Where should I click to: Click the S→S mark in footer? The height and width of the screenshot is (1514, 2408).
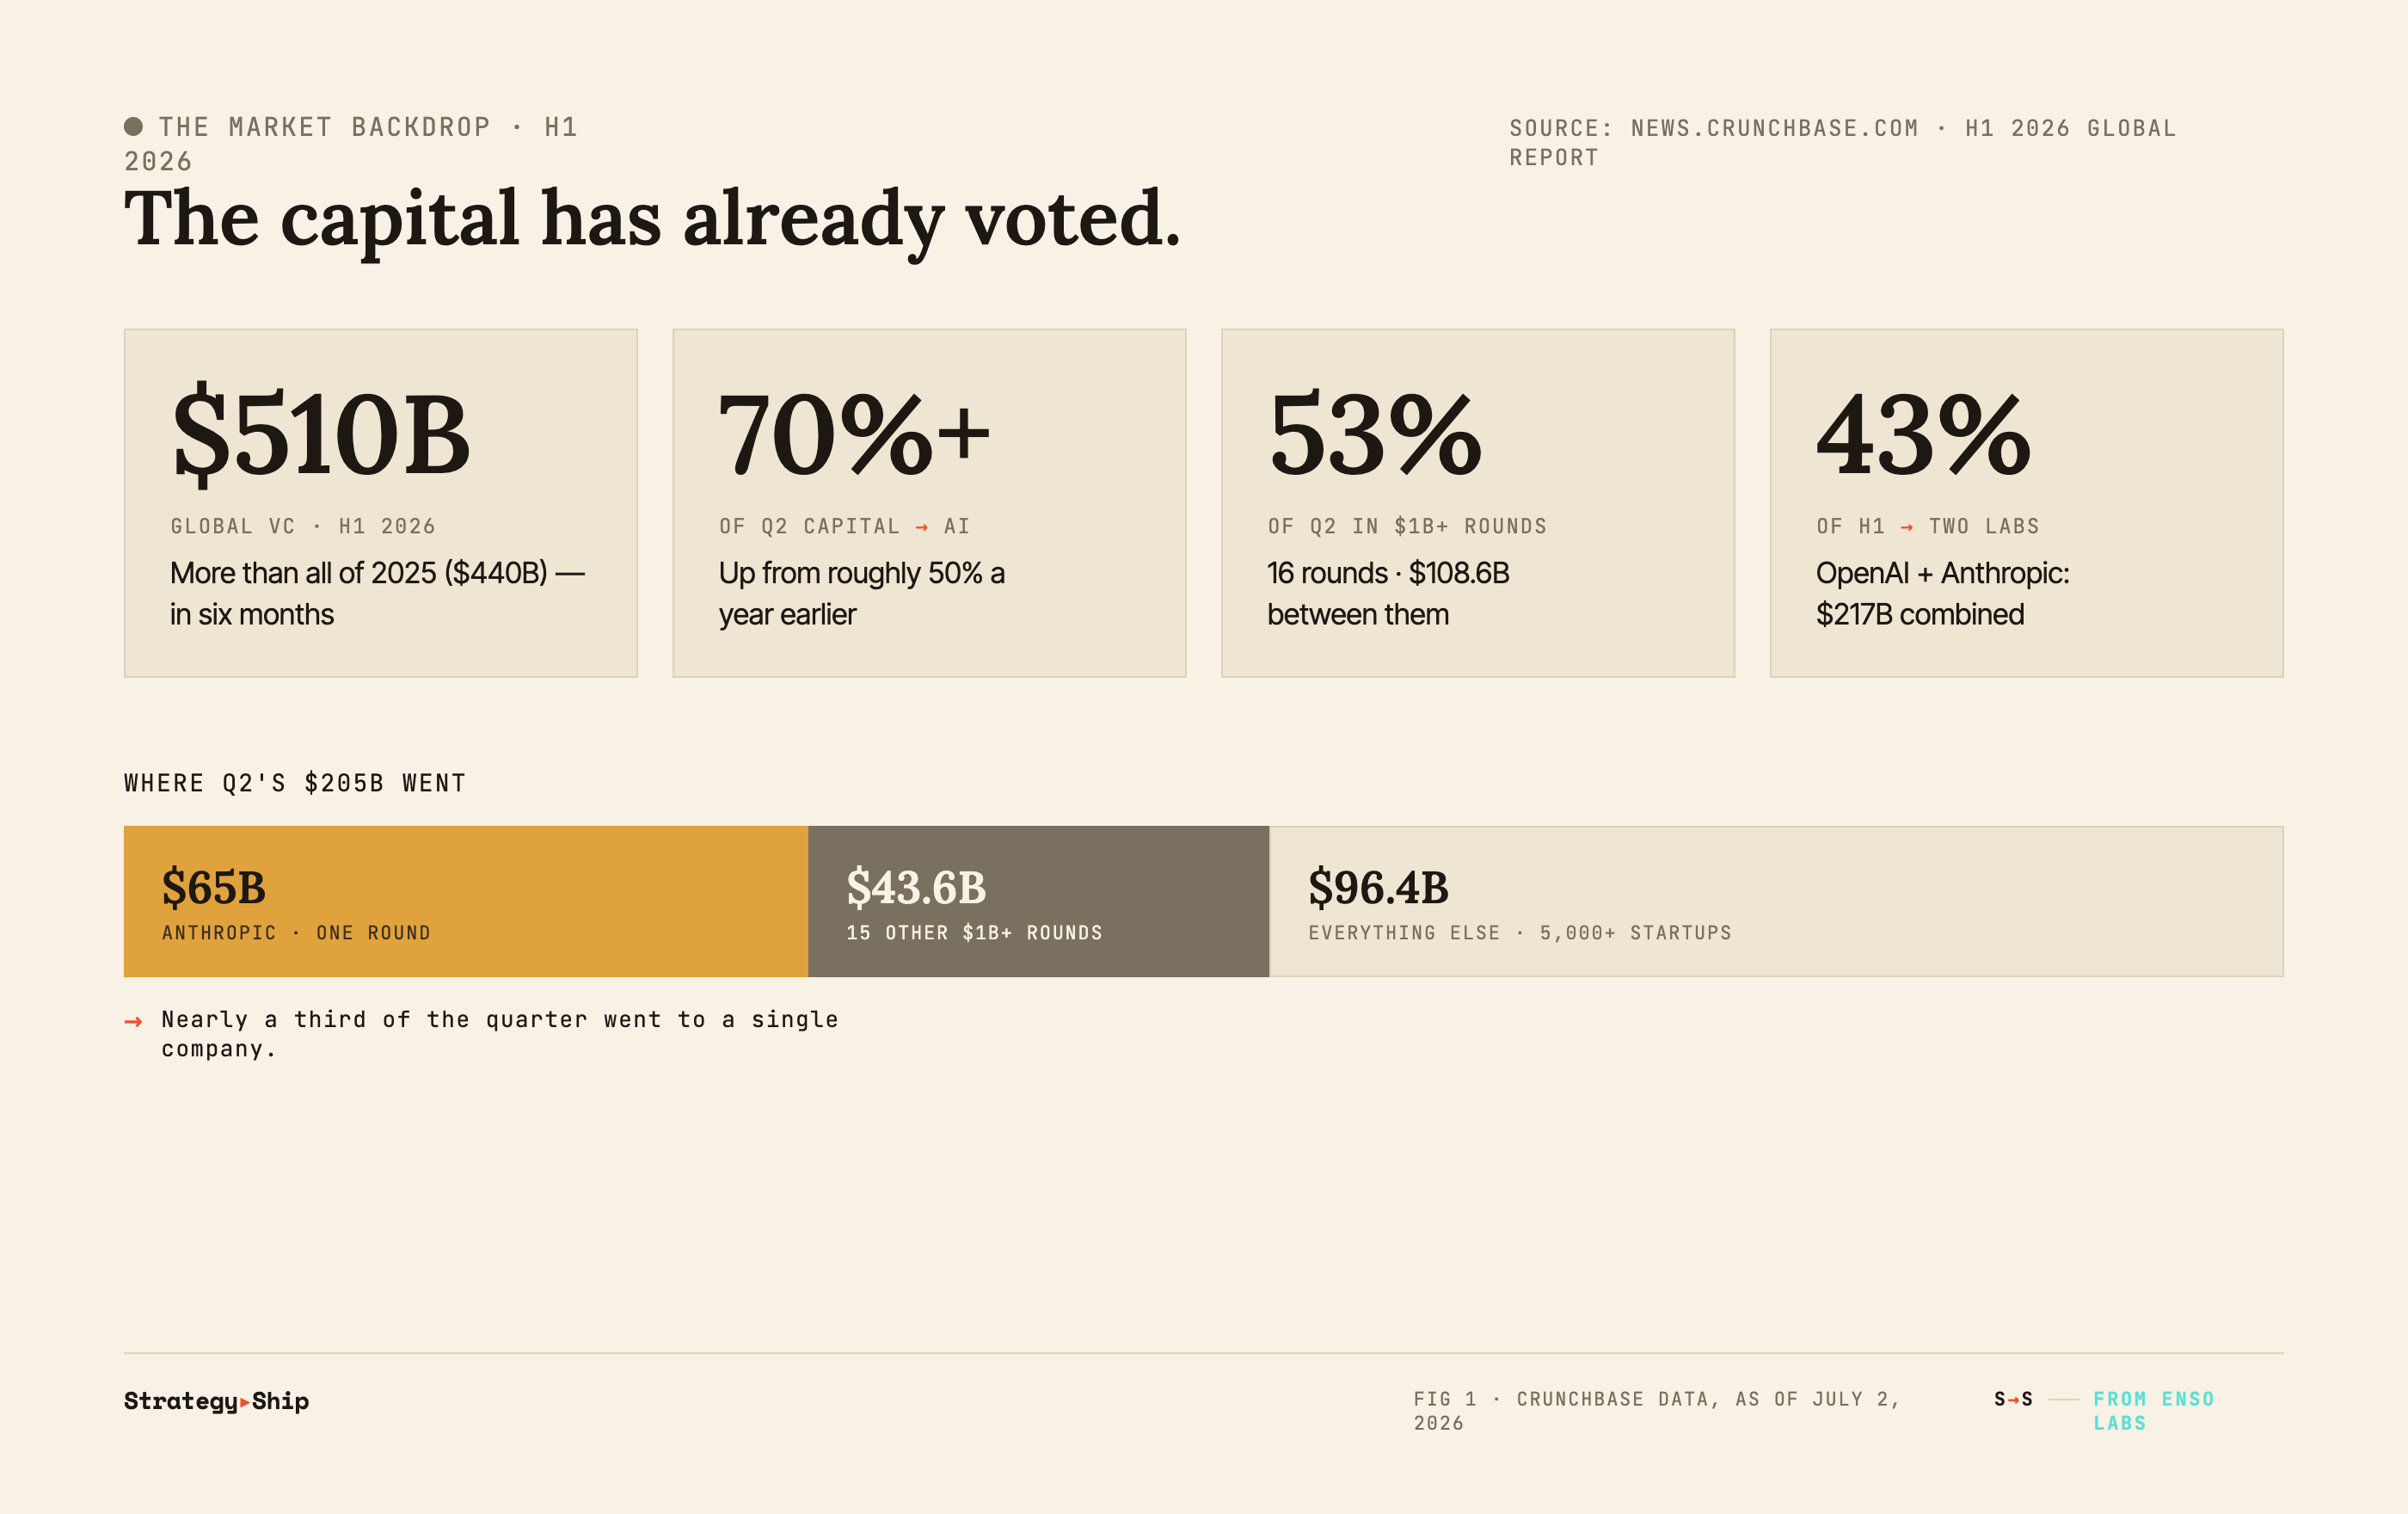point(2013,1399)
